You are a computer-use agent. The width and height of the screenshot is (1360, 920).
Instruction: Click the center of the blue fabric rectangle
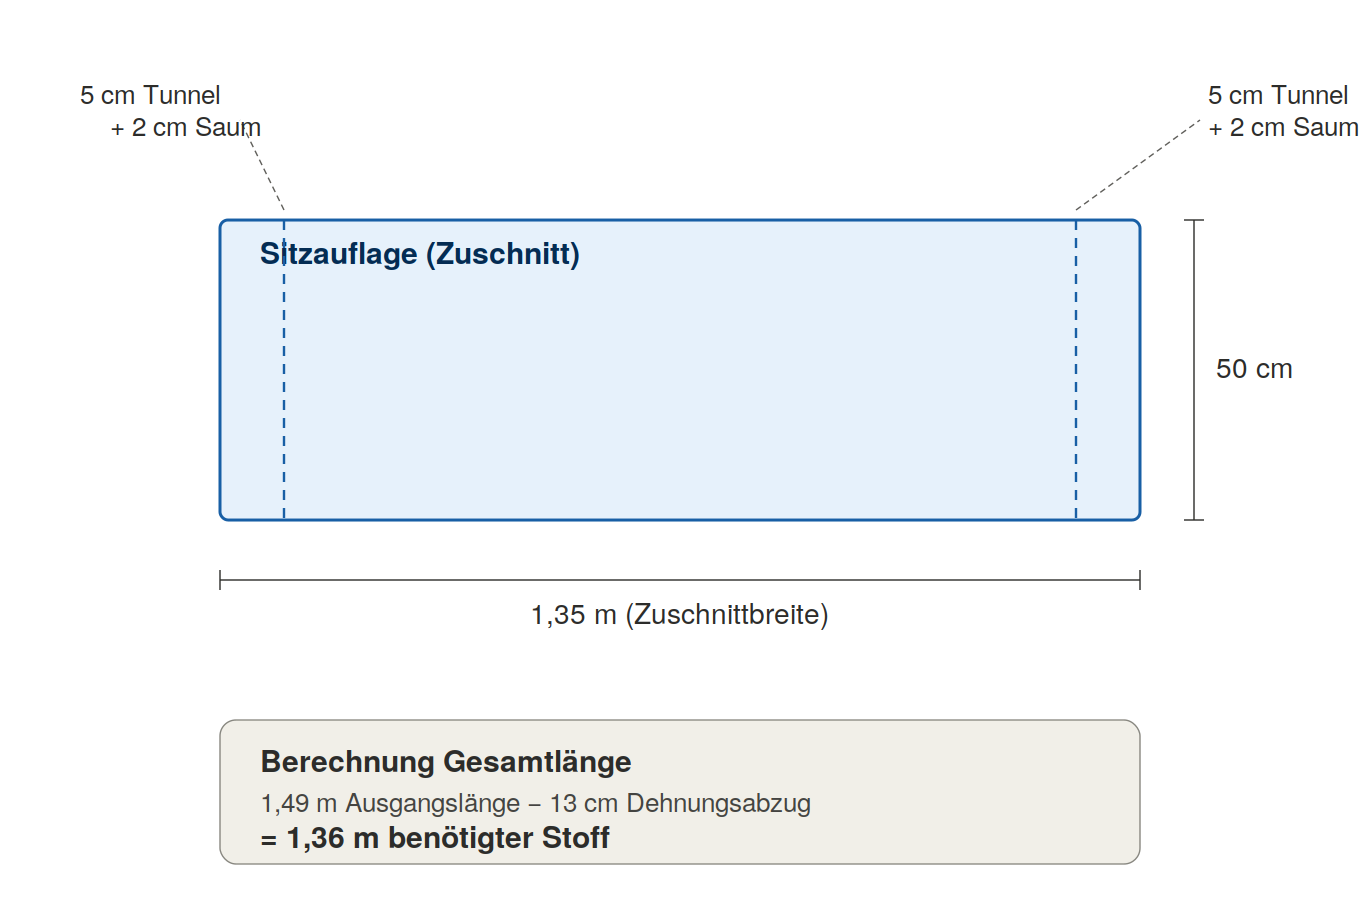[680, 370]
